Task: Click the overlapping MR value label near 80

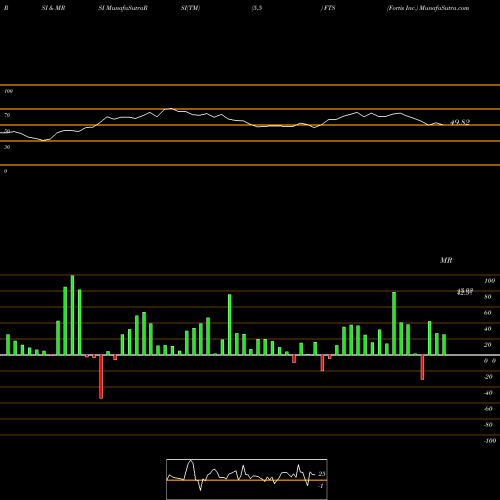Action: [x=465, y=292]
